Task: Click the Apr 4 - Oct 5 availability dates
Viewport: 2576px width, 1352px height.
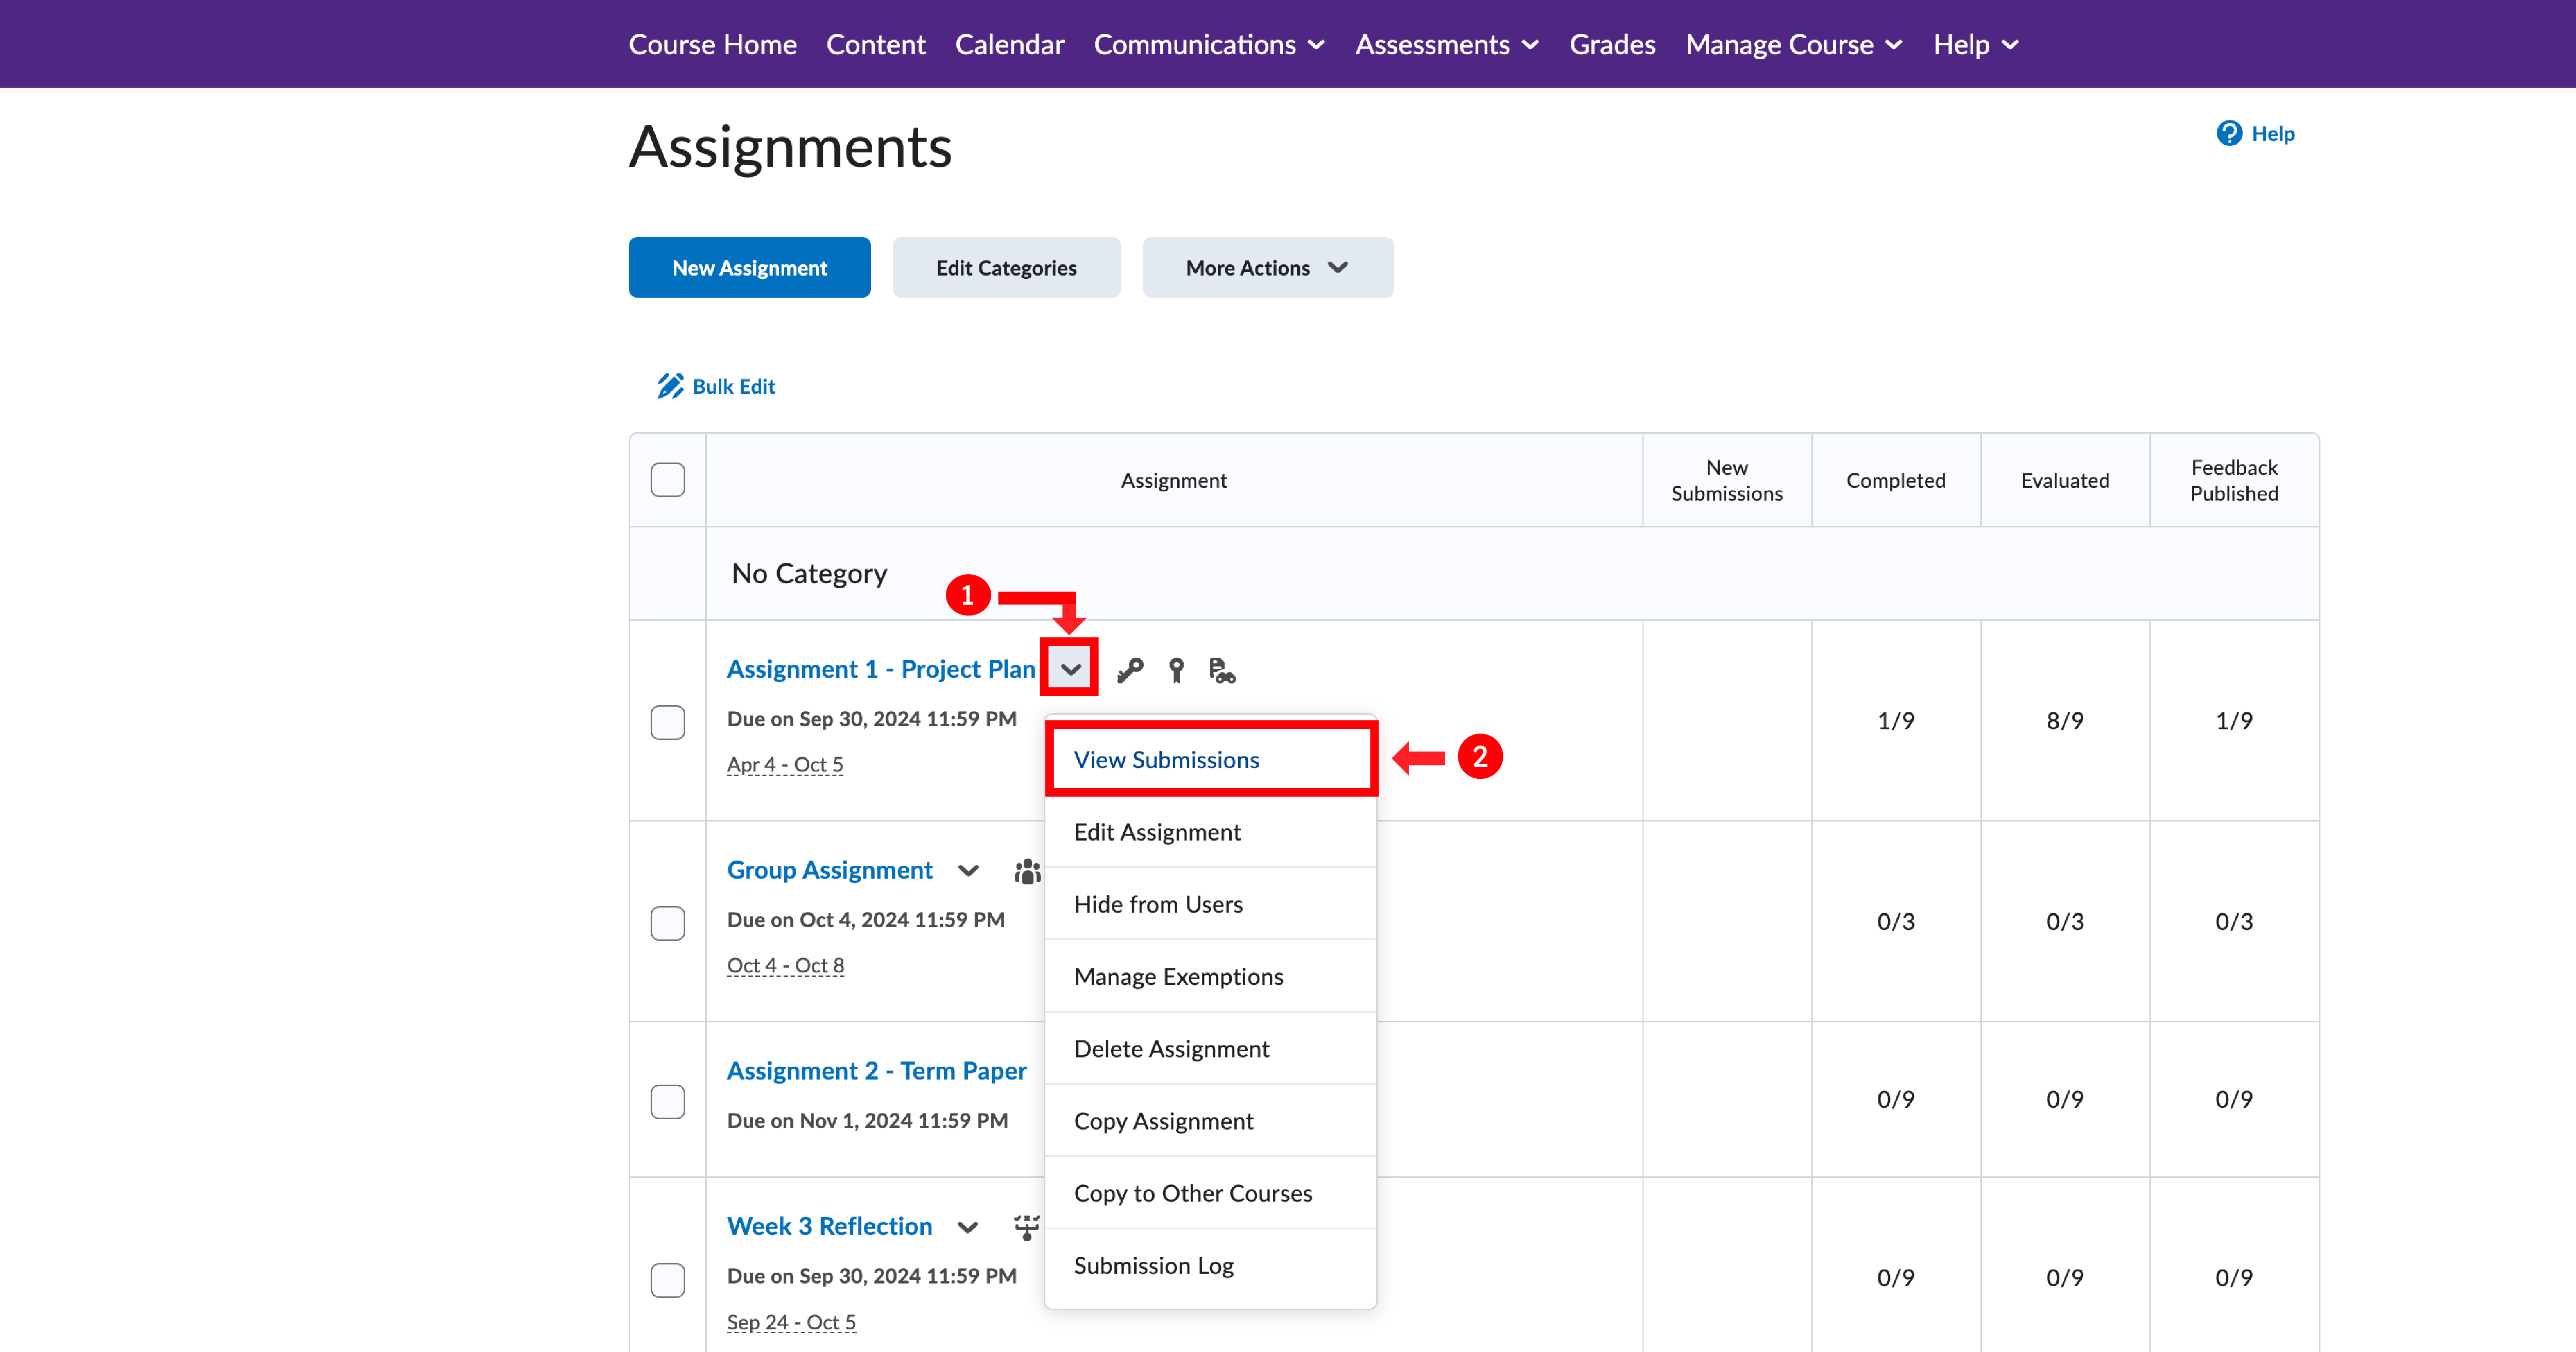Action: pos(785,765)
